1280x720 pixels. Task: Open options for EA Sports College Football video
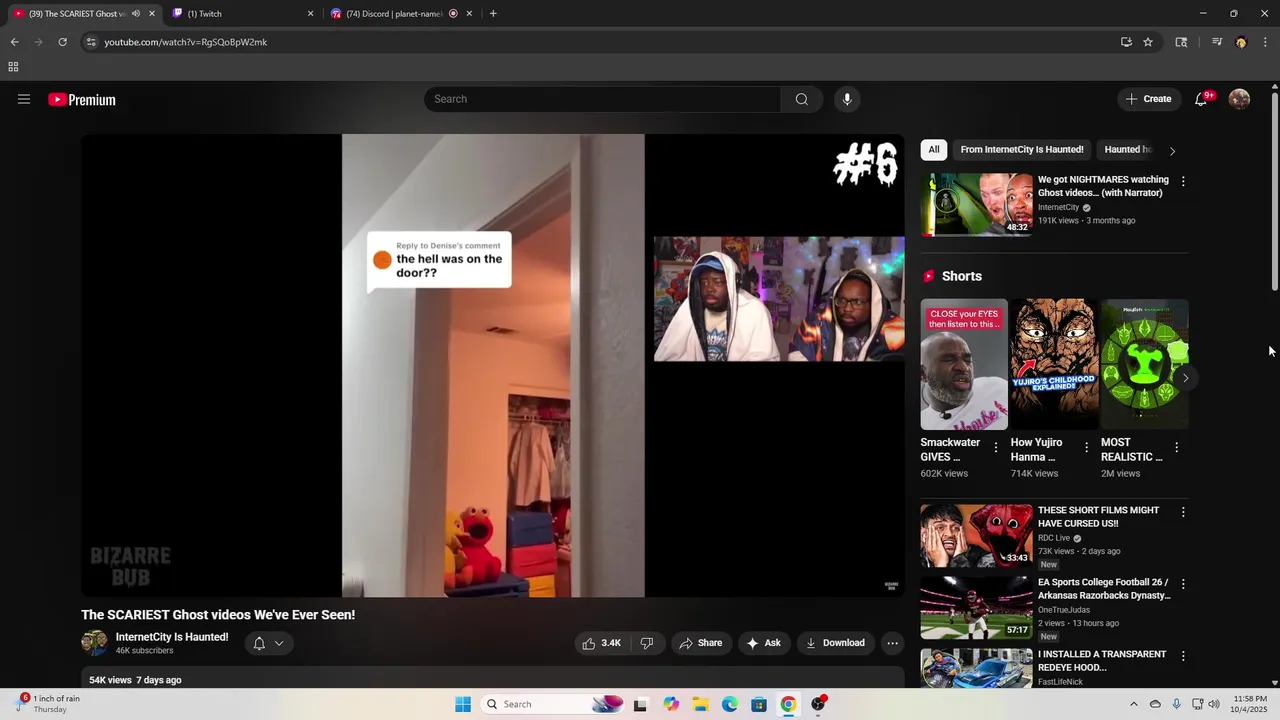(x=1183, y=584)
